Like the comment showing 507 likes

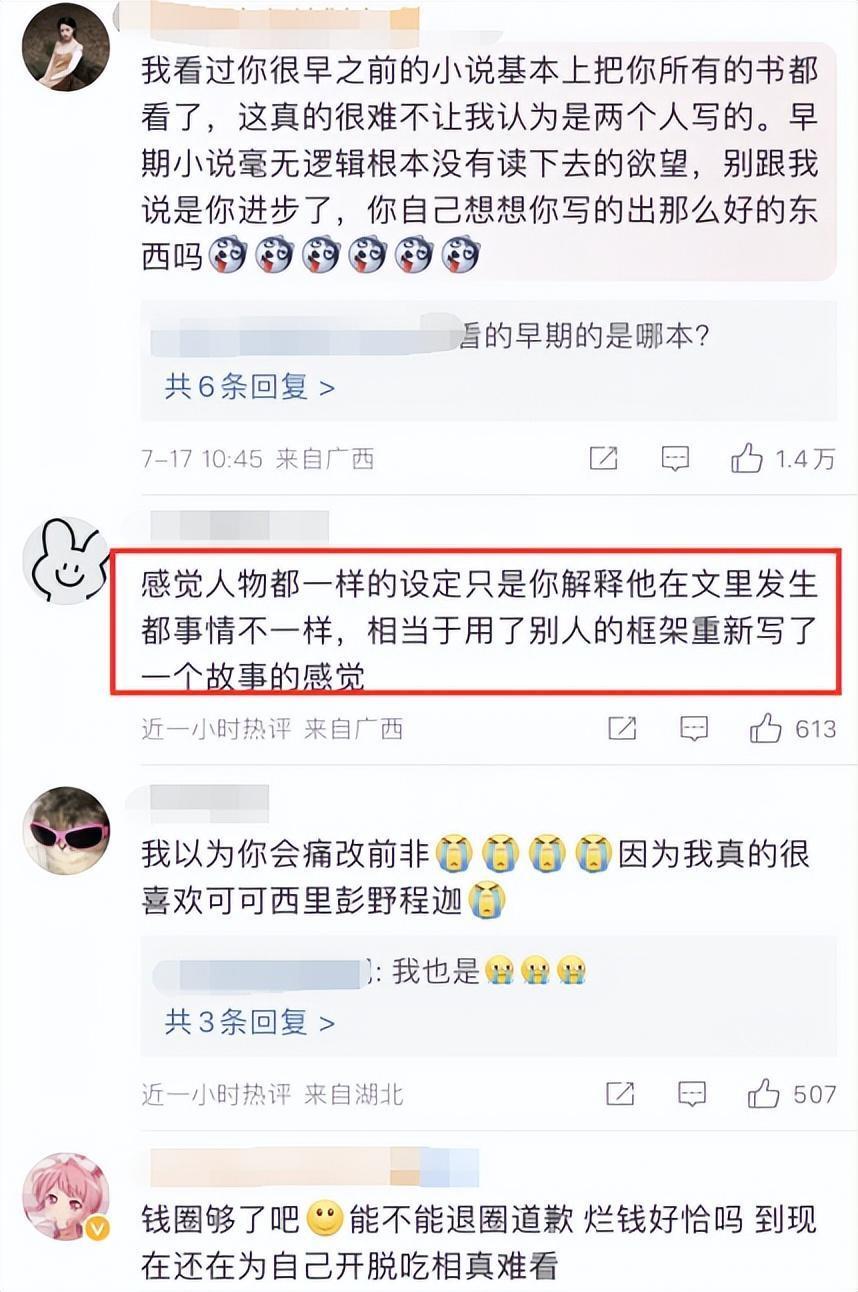[791, 1094]
